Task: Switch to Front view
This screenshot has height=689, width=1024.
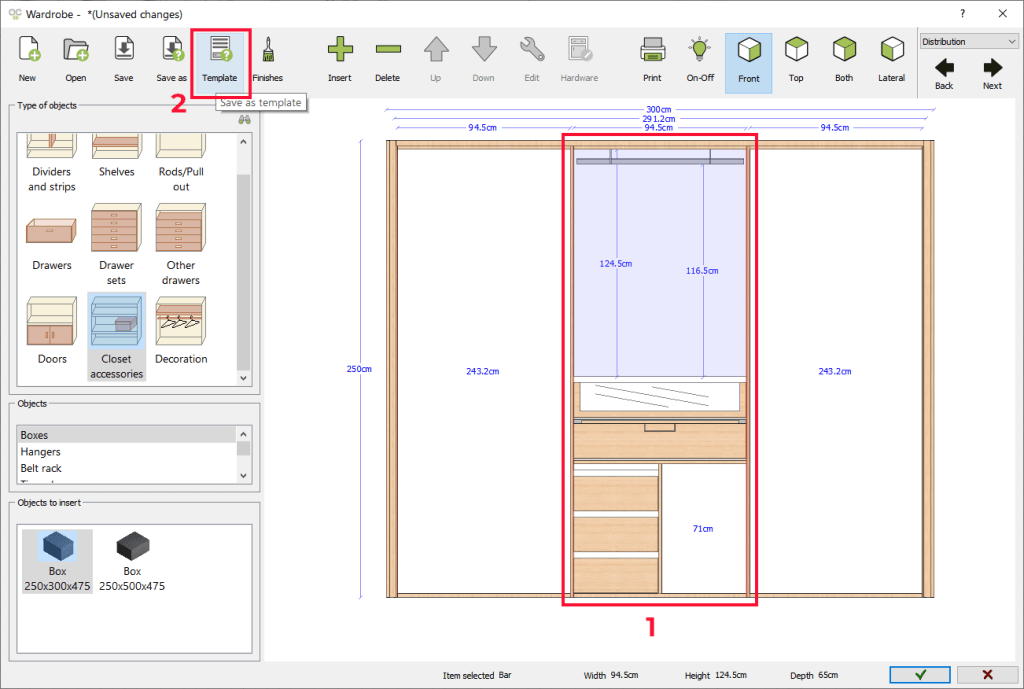Action: [x=748, y=63]
